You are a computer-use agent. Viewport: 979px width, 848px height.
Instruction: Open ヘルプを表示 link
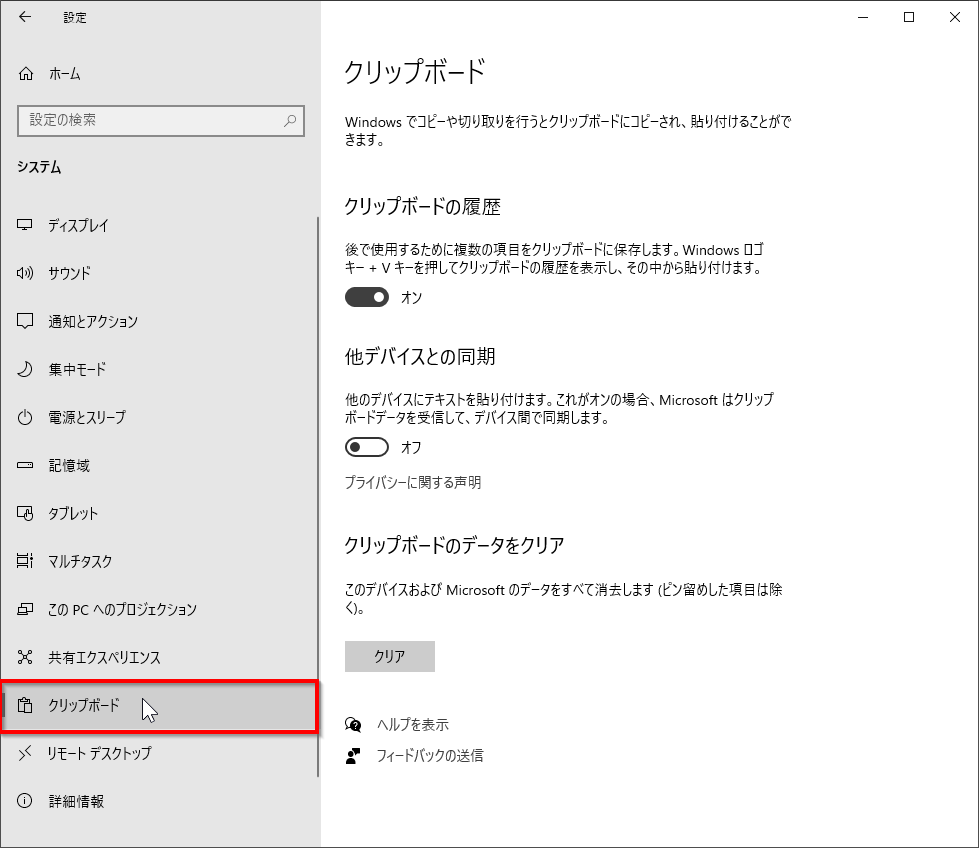pyautogui.click(x=413, y=724)
